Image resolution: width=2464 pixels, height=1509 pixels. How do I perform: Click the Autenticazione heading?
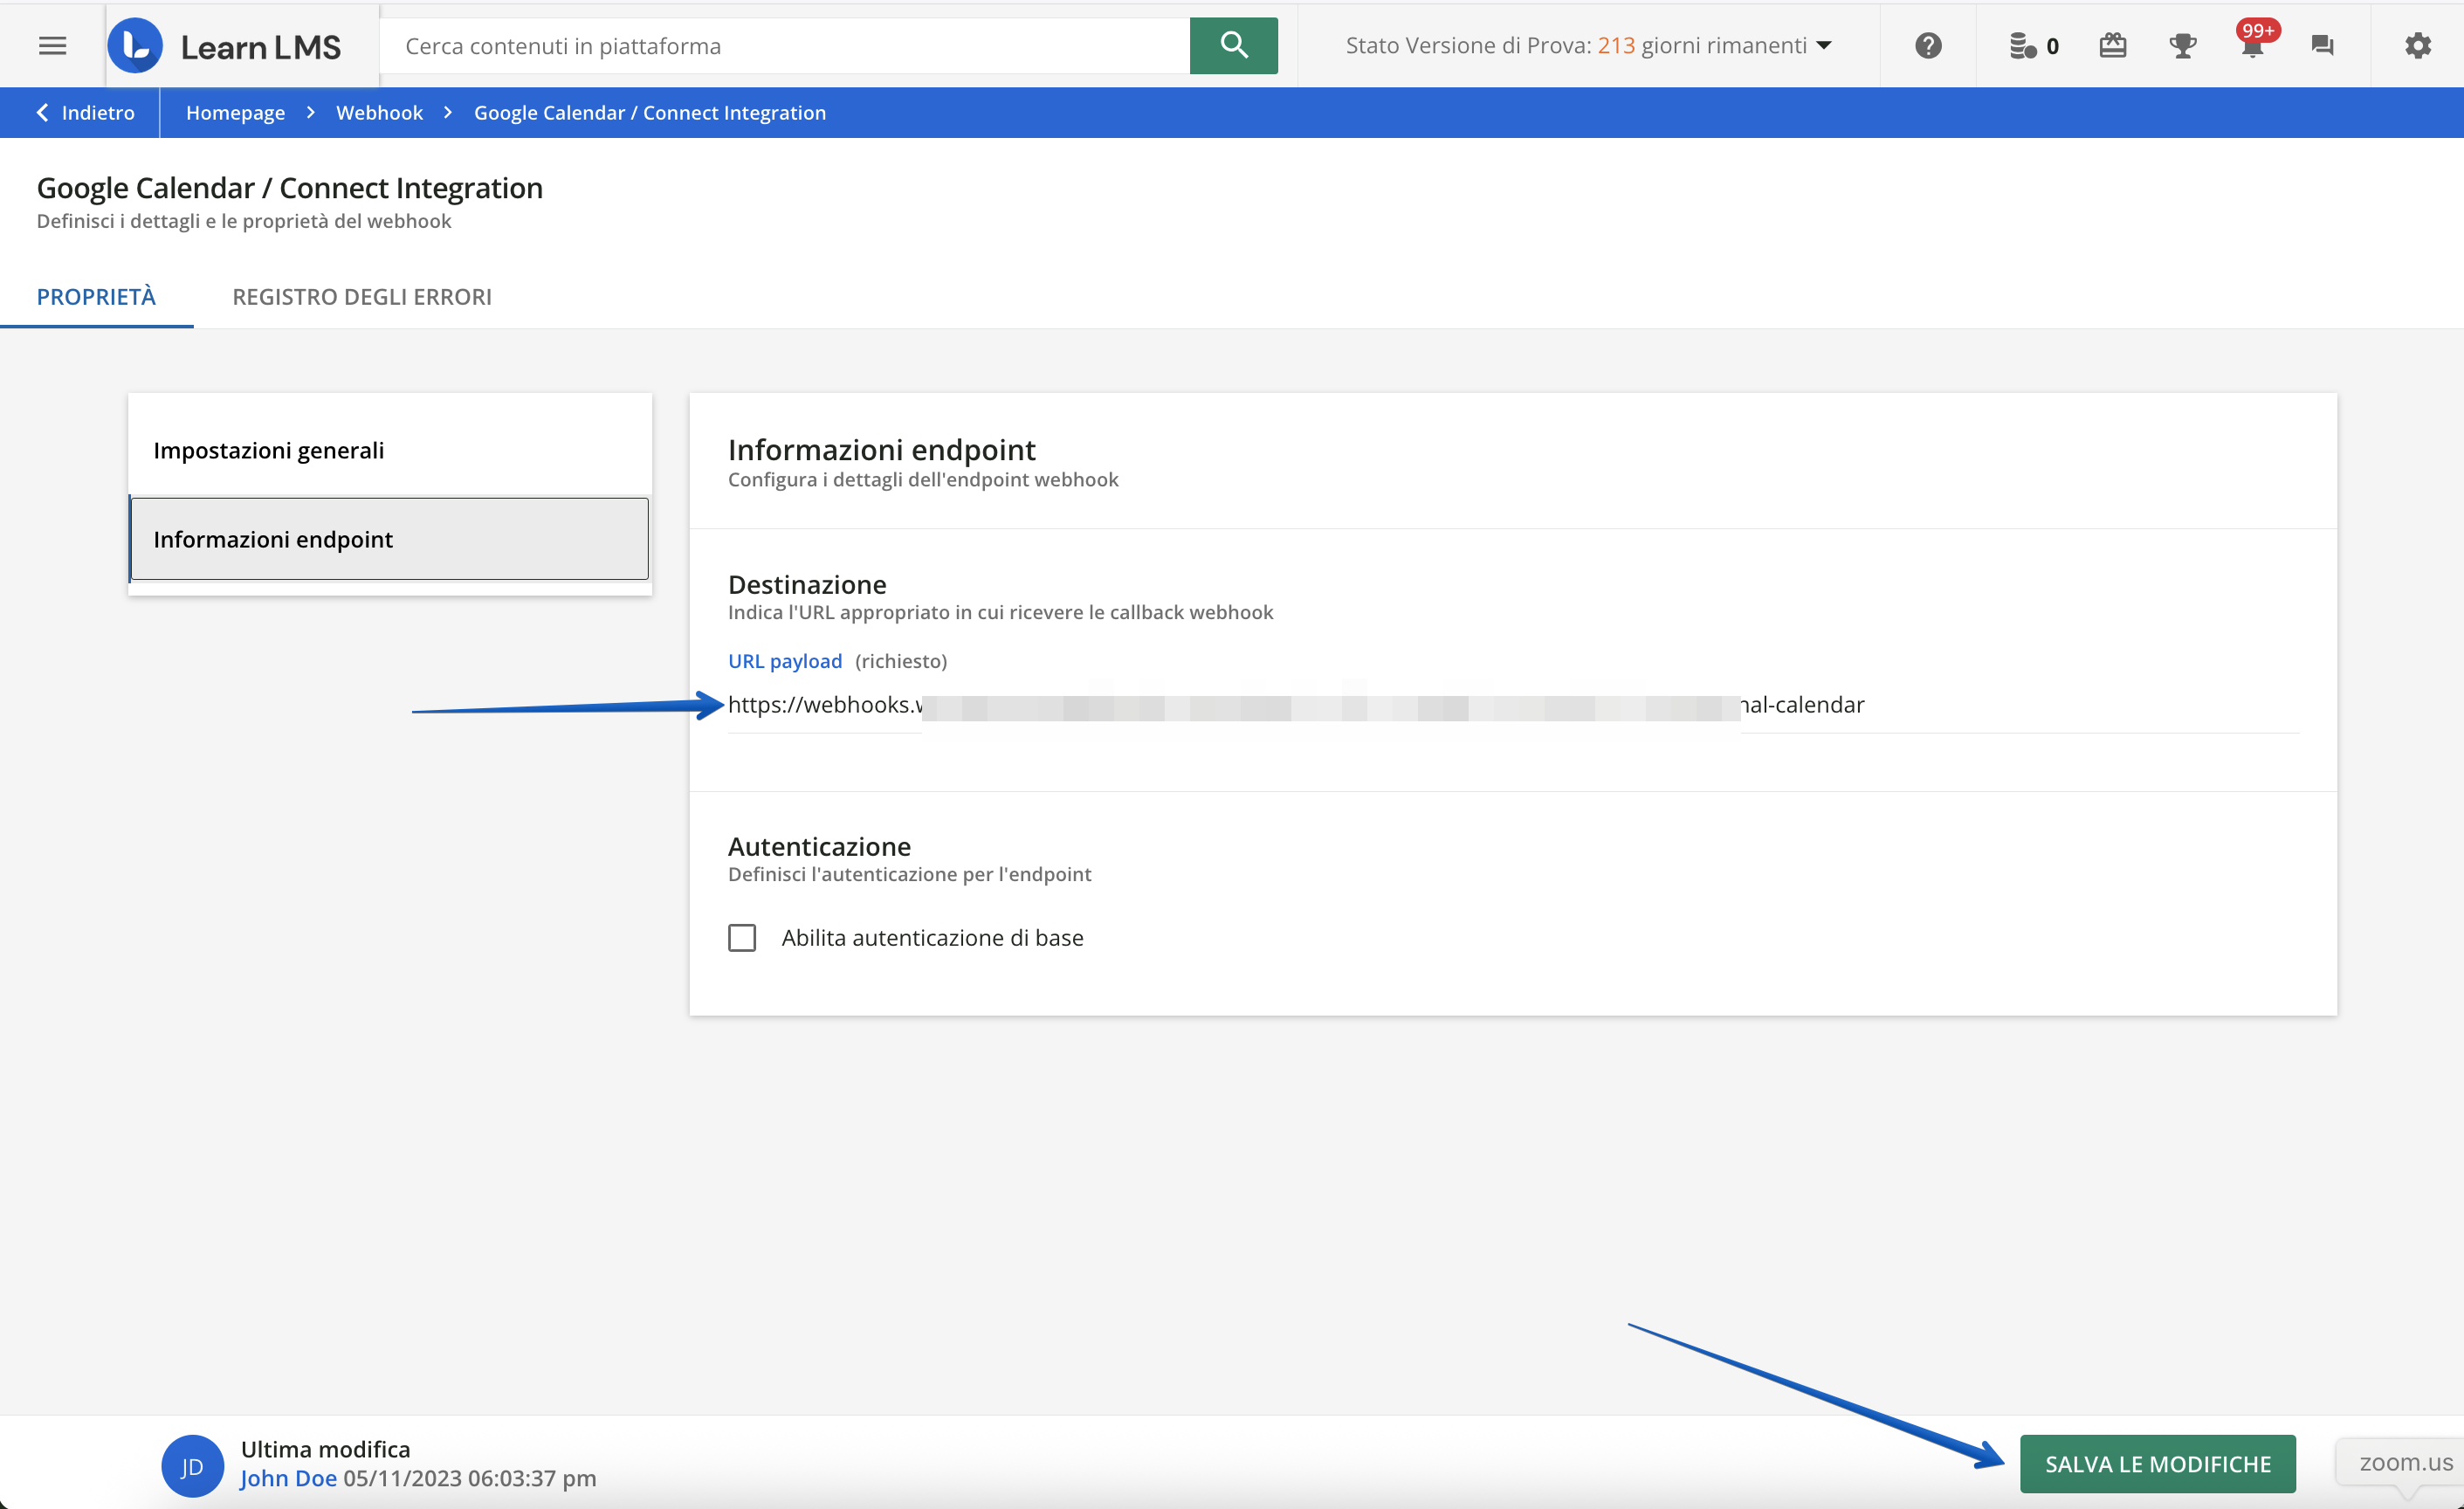[819, 846]
